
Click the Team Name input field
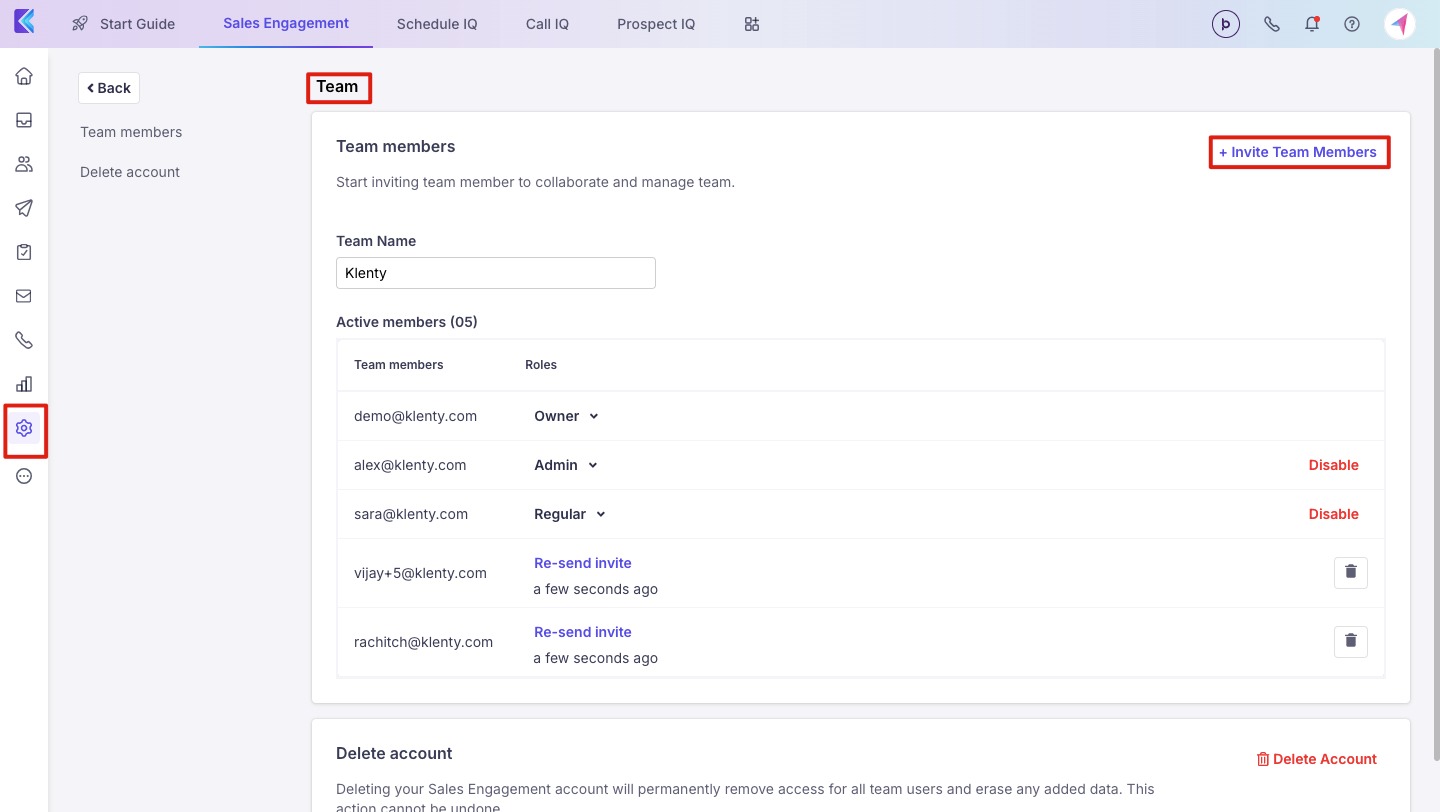tap(495, 273)
